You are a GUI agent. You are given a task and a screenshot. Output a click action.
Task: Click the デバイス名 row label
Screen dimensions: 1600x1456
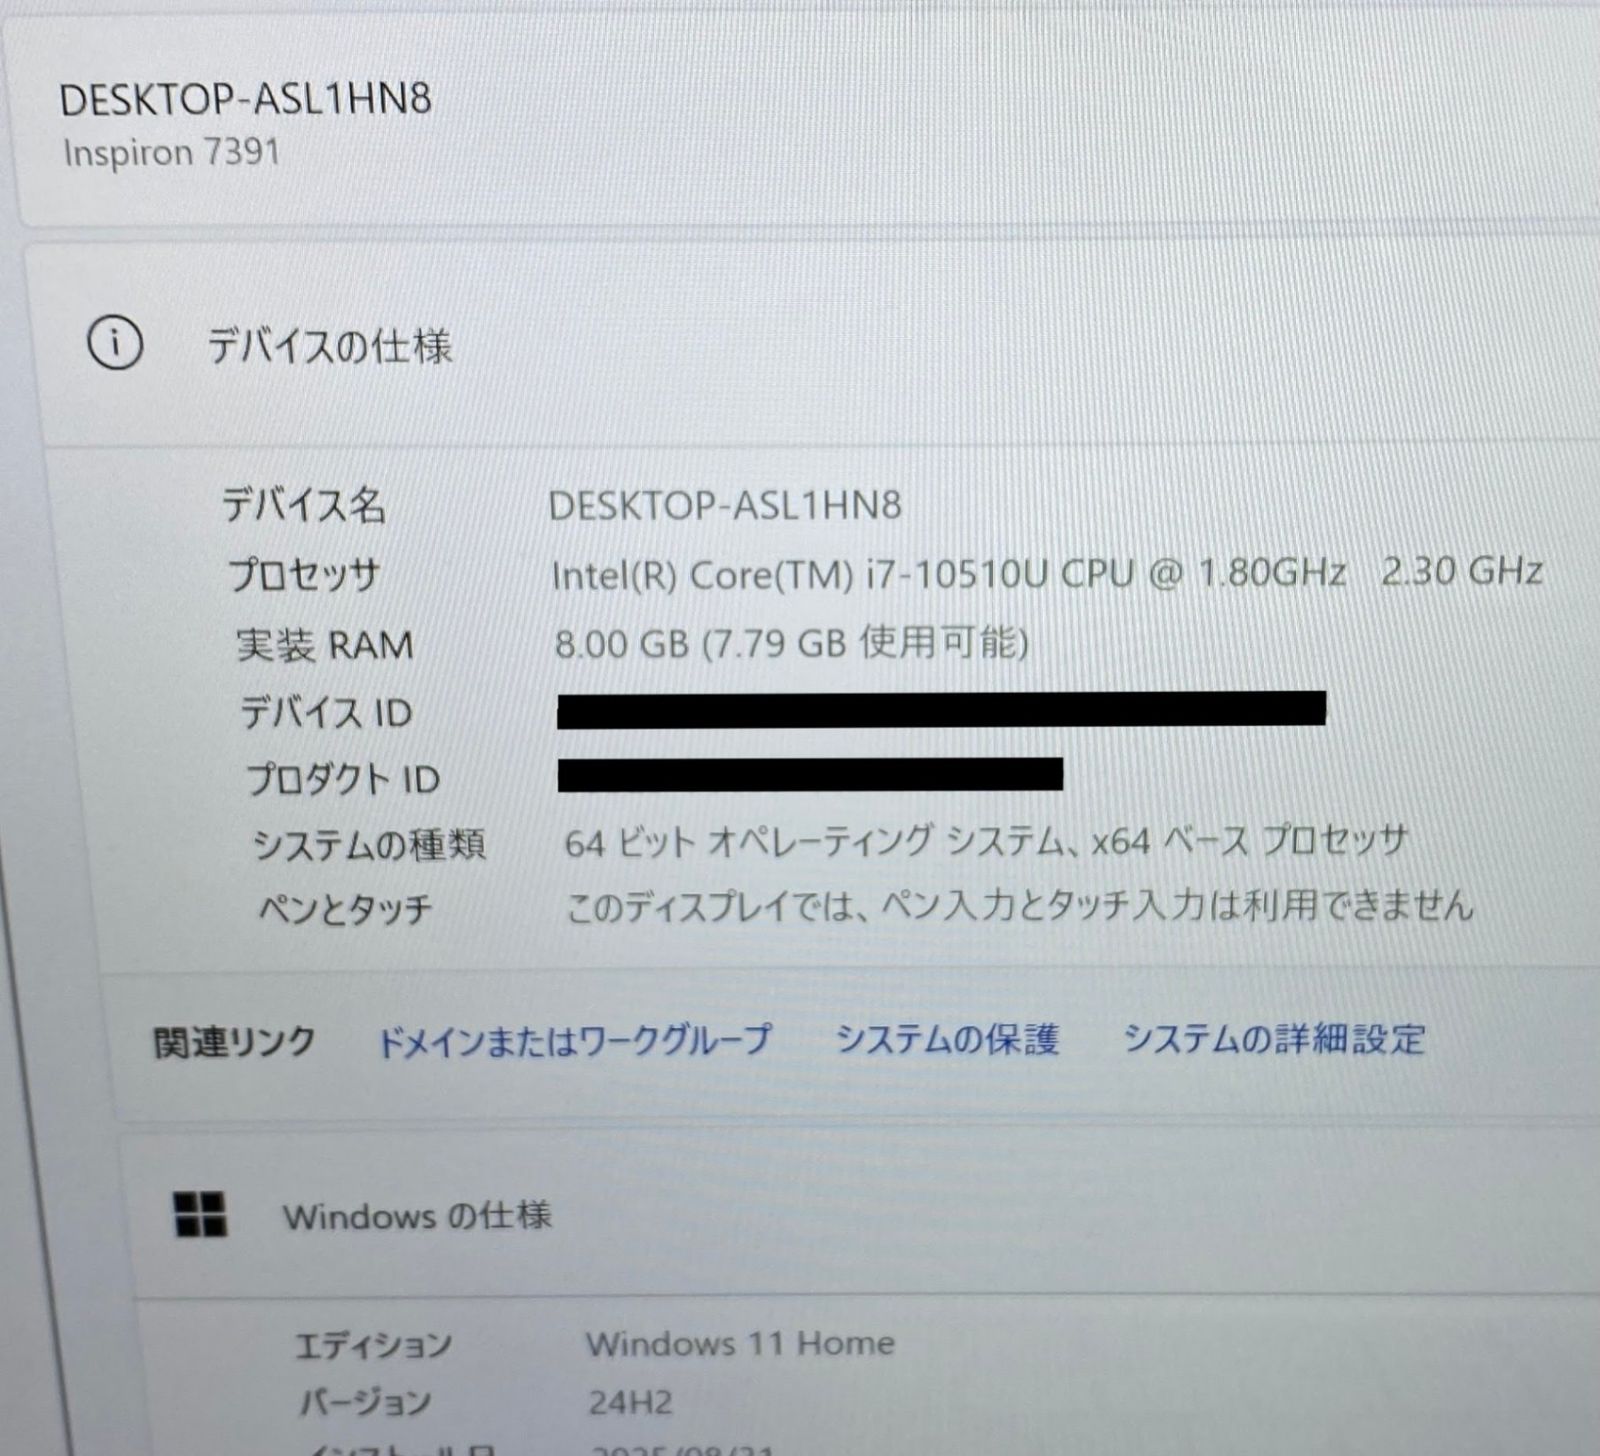point(303,506)
